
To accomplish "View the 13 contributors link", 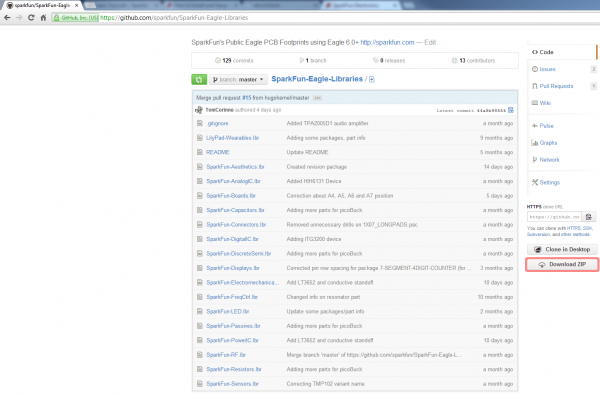I will coord(473,60).
